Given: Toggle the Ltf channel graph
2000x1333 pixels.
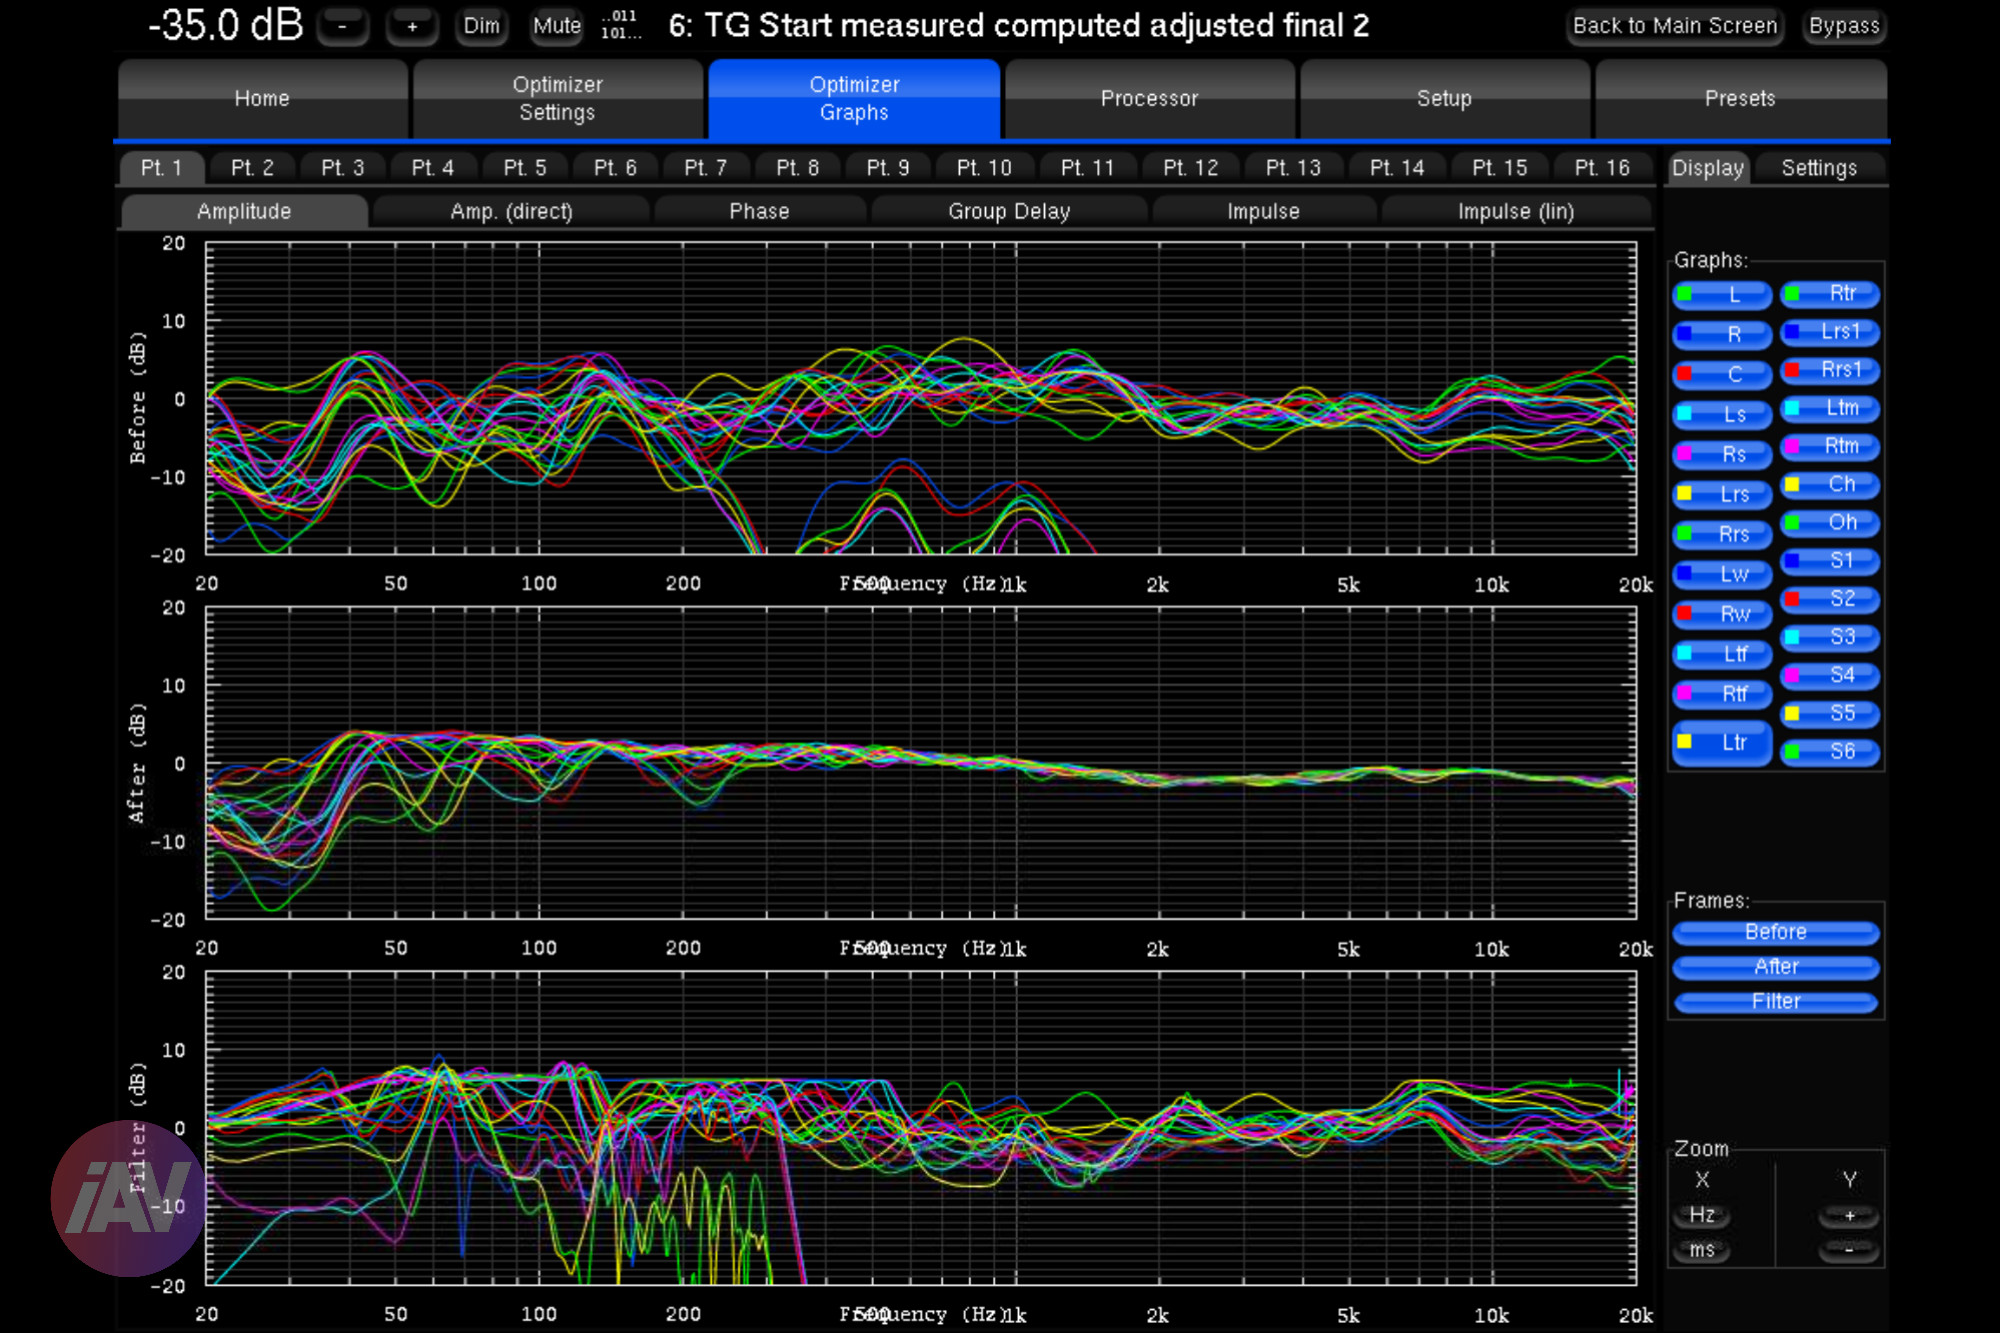Looking at the screenshot, I should click(1721, 655).
